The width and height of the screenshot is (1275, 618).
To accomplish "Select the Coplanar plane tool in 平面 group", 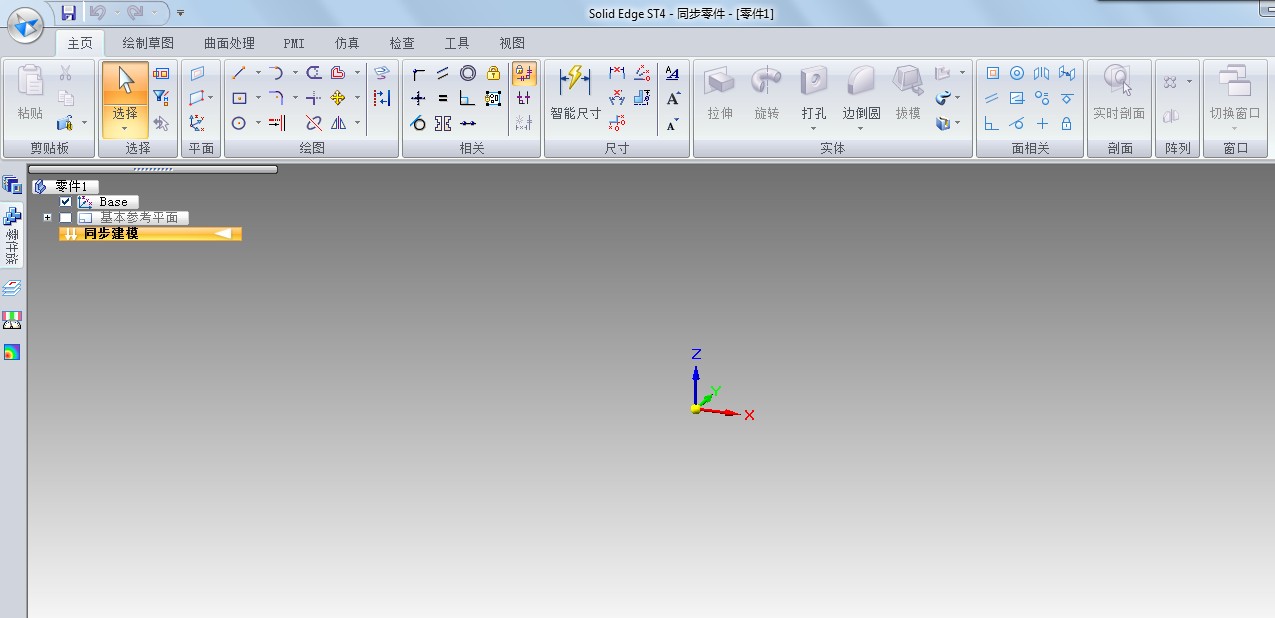I will [x=198, y=73].
